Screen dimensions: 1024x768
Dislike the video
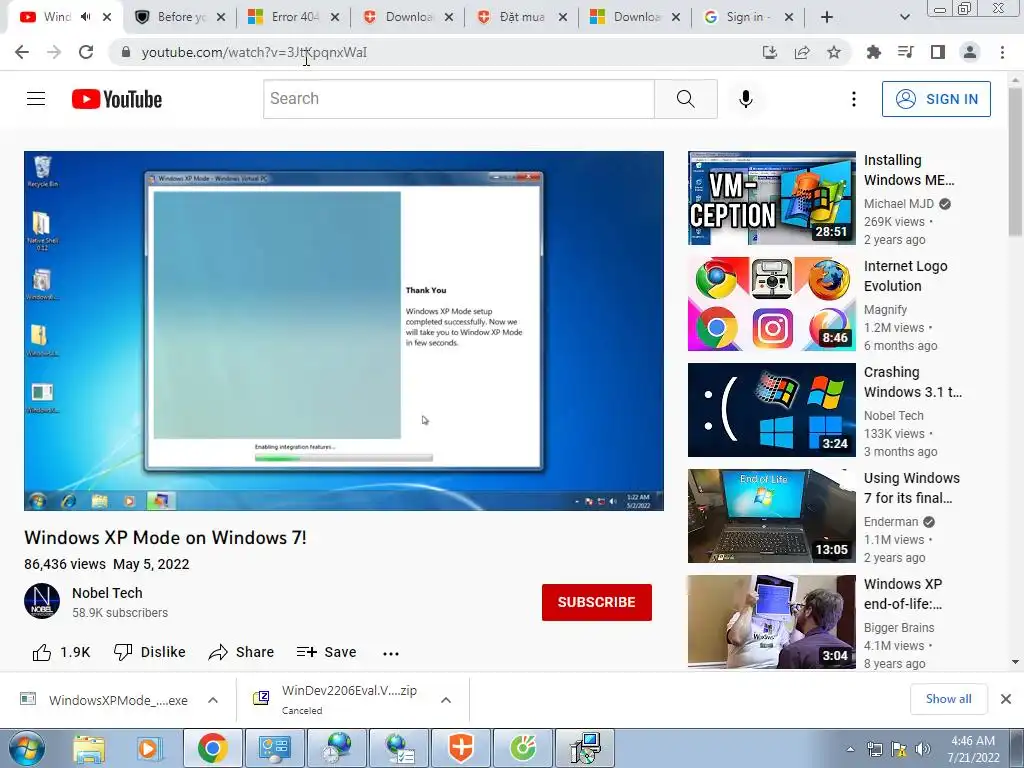150,652
